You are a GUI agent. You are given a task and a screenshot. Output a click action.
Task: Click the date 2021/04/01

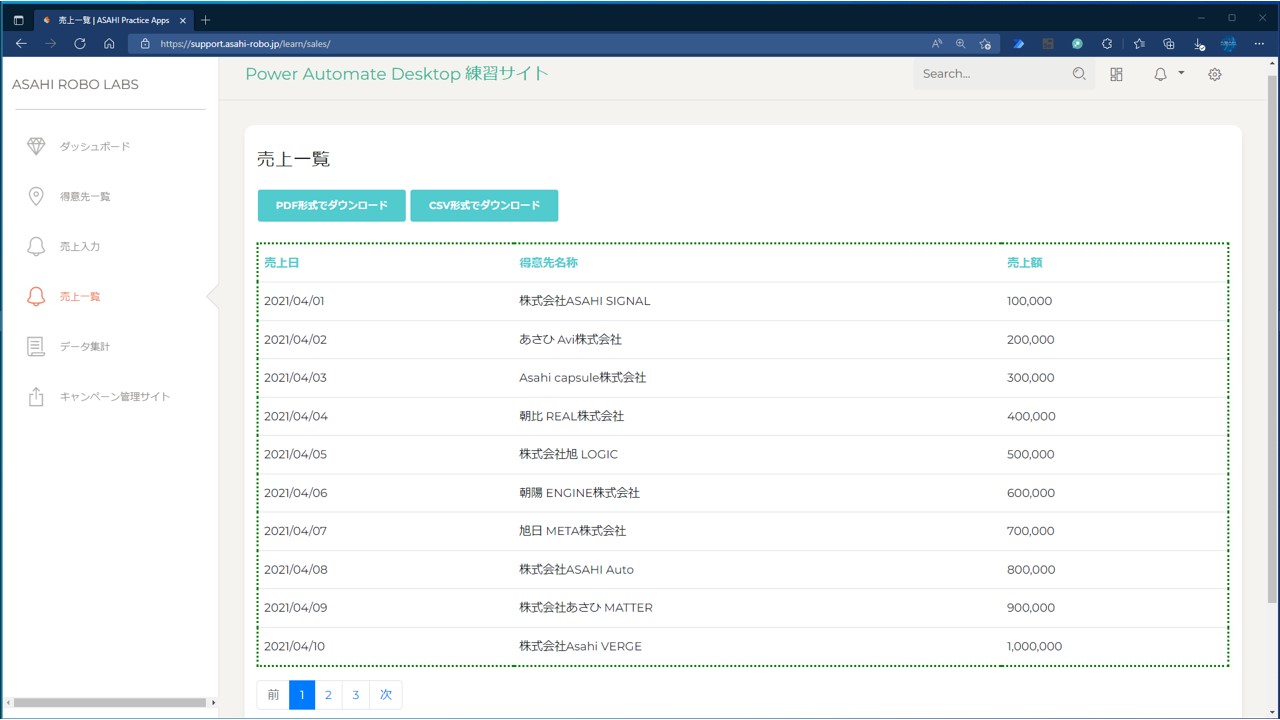click(x=294, y=301)
